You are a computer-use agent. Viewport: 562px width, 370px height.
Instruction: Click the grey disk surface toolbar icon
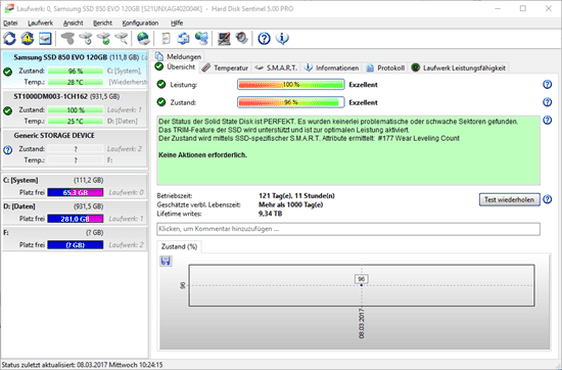point(67,38)
